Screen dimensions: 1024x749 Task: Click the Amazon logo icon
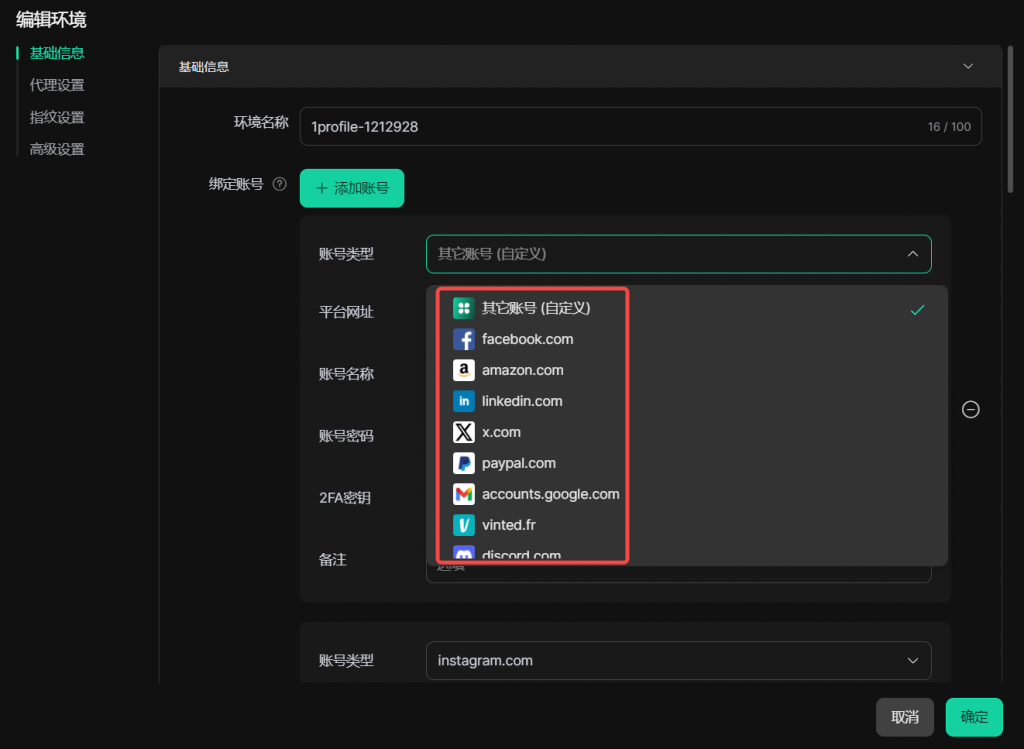(463, 370)
